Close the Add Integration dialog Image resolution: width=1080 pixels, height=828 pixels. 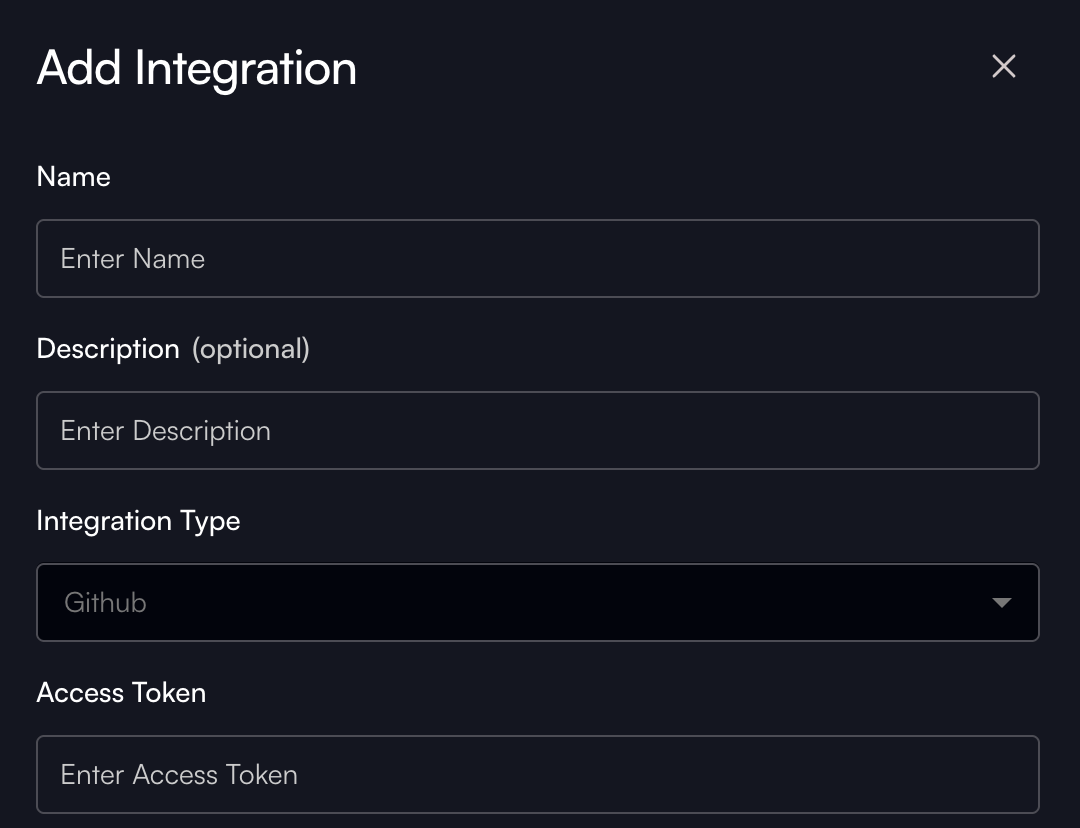[1003, 67]
